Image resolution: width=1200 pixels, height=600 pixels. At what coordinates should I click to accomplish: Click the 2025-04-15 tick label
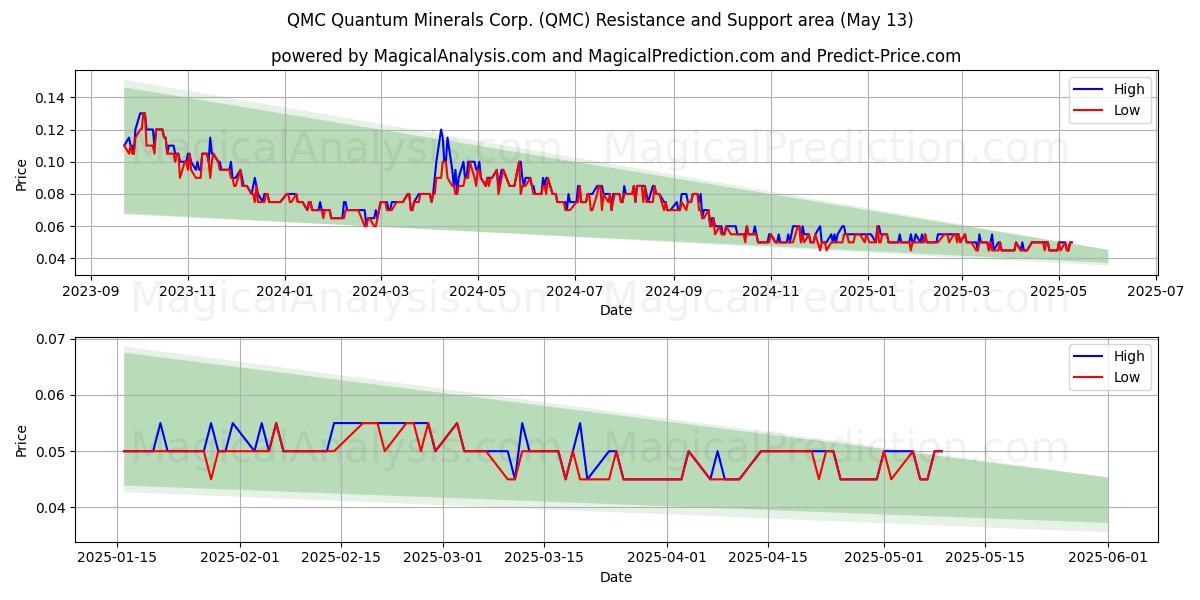pyautogui.click(x=768, y=558)
